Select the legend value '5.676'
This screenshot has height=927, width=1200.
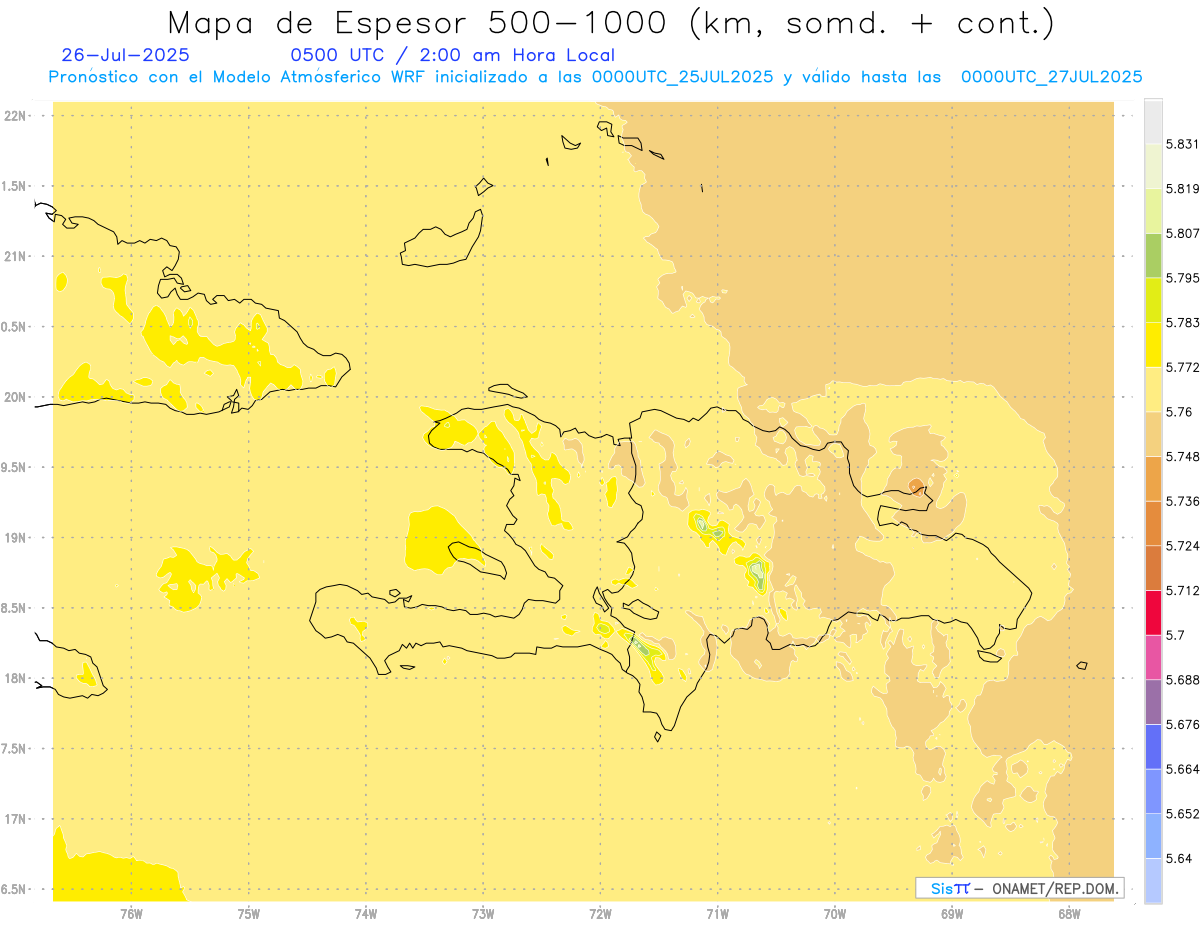[x=1182, y=724]
